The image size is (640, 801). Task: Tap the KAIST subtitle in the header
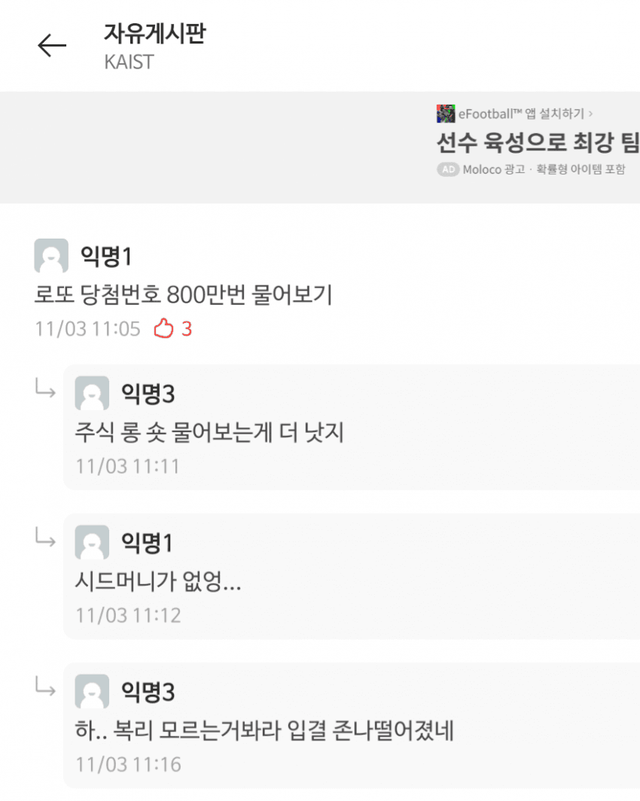(x=129, y=61)
